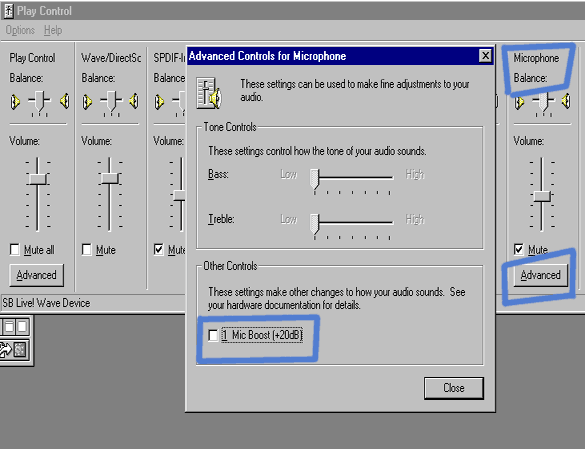The width and height of the screenshot is (585, 449).
Task: Click the Advanced button under Play Control
Action: (x=37, y=275)
